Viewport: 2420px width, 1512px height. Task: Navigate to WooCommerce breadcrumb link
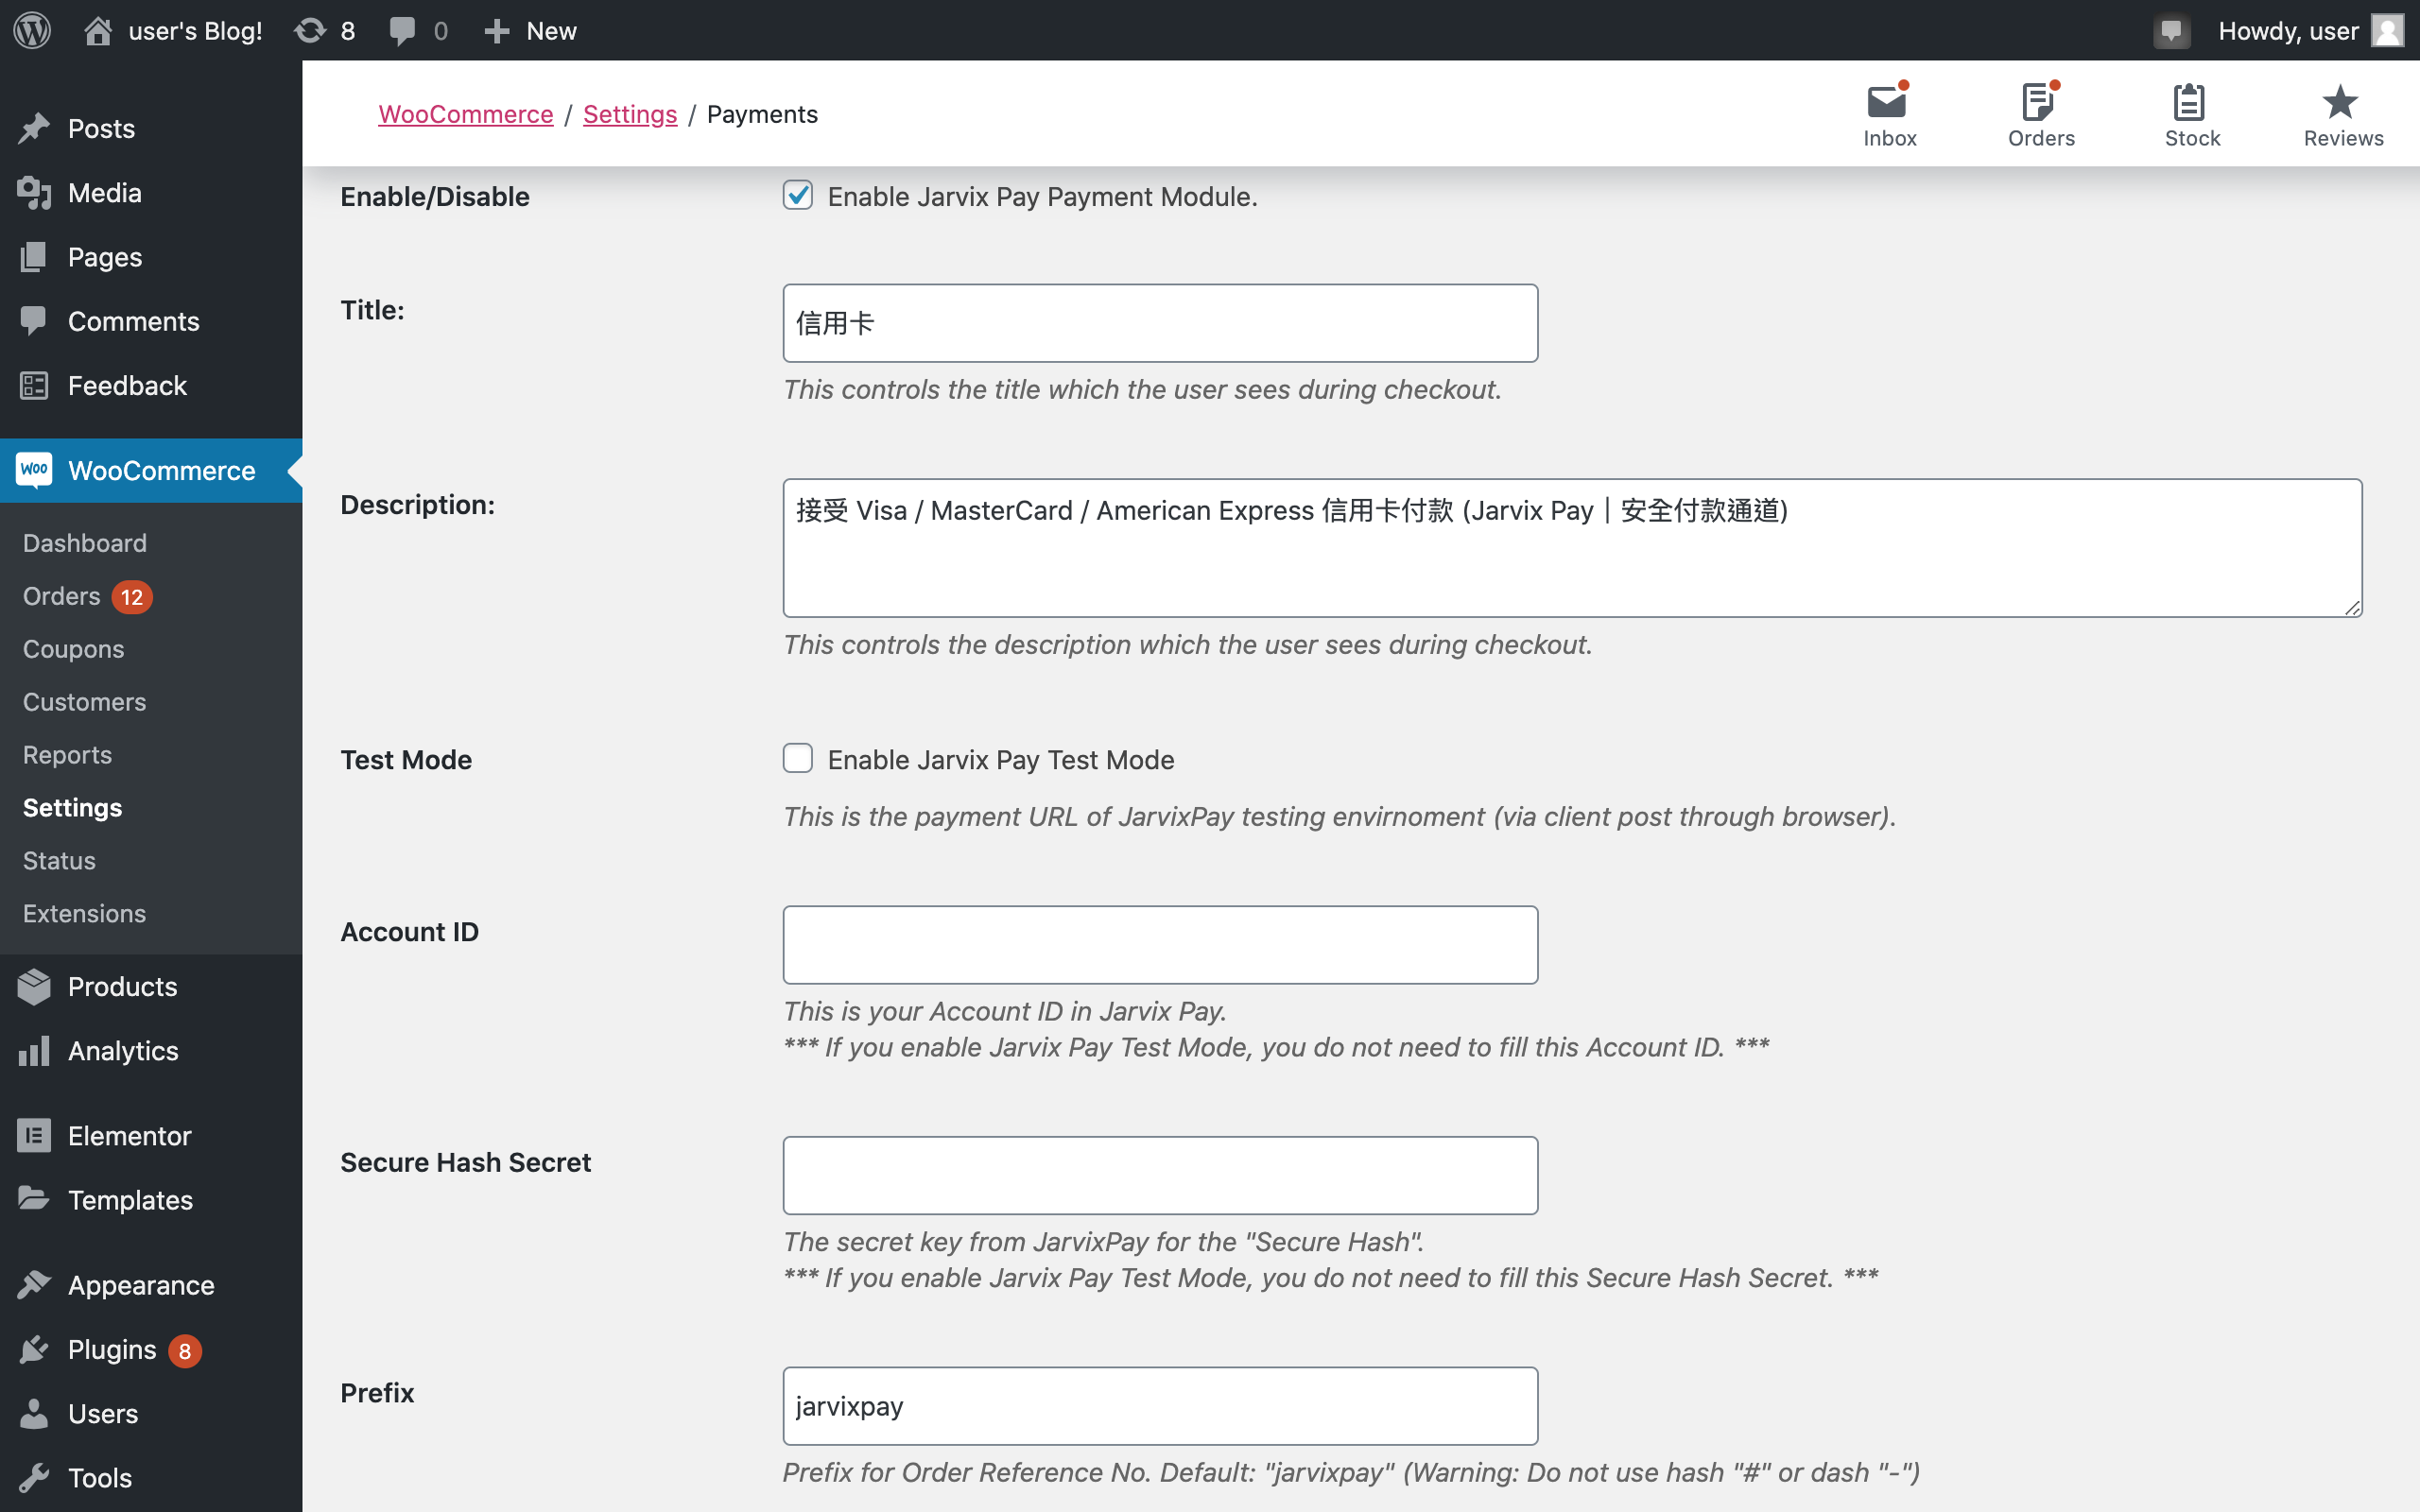click(463, 113)
